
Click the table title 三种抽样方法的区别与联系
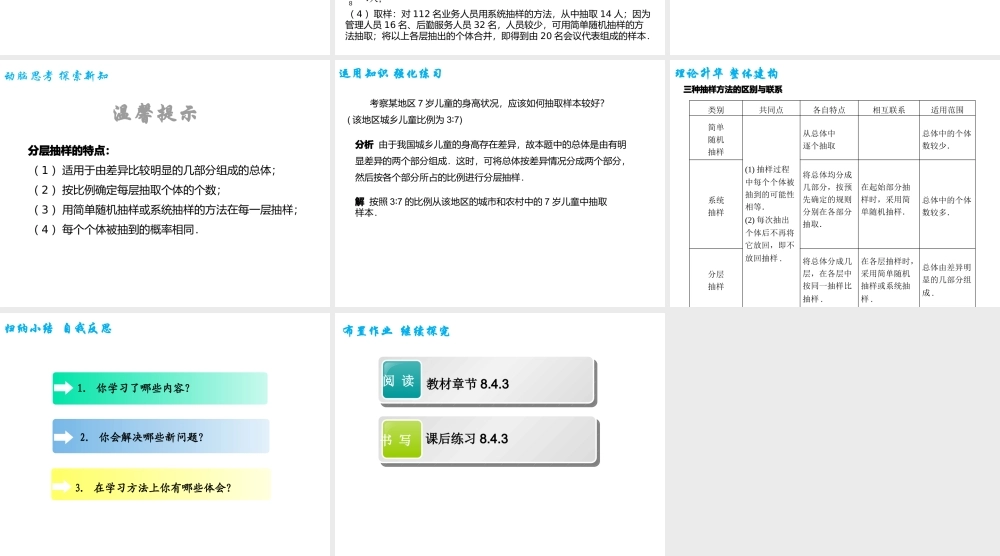733,89
